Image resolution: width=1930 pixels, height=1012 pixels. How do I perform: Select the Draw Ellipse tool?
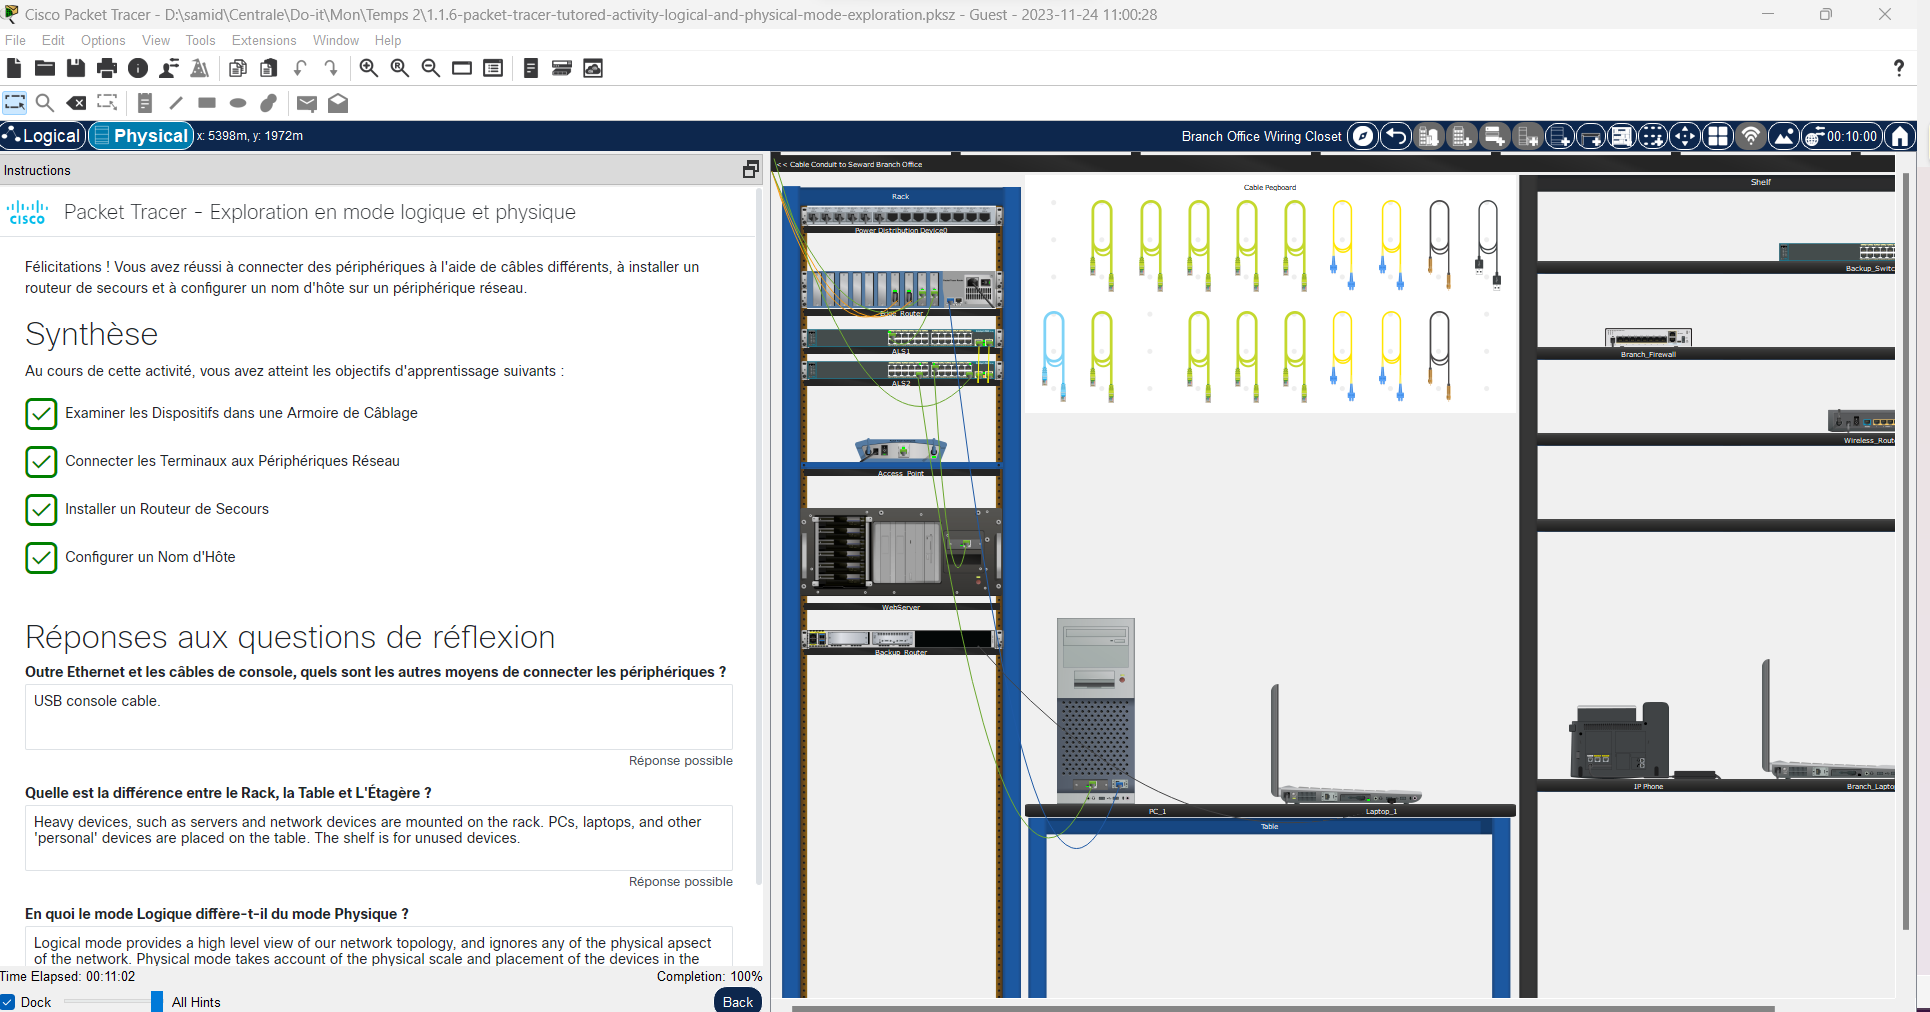point(238,103)
